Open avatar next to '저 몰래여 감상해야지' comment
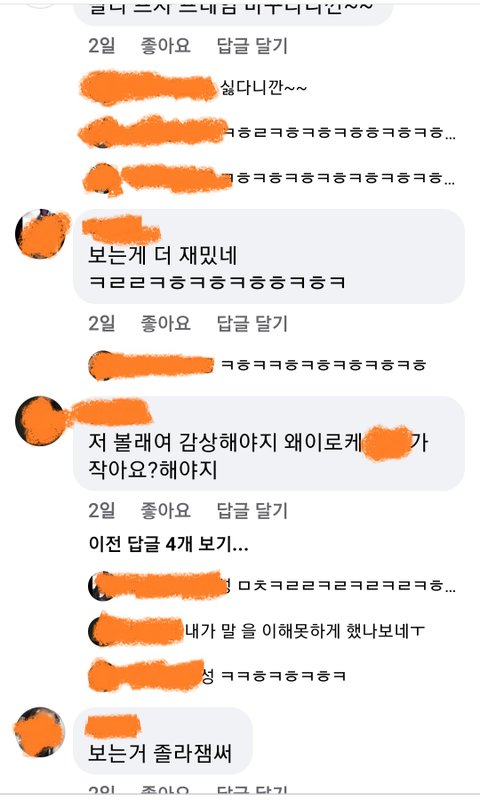The image size is (480, 800). 41,421
